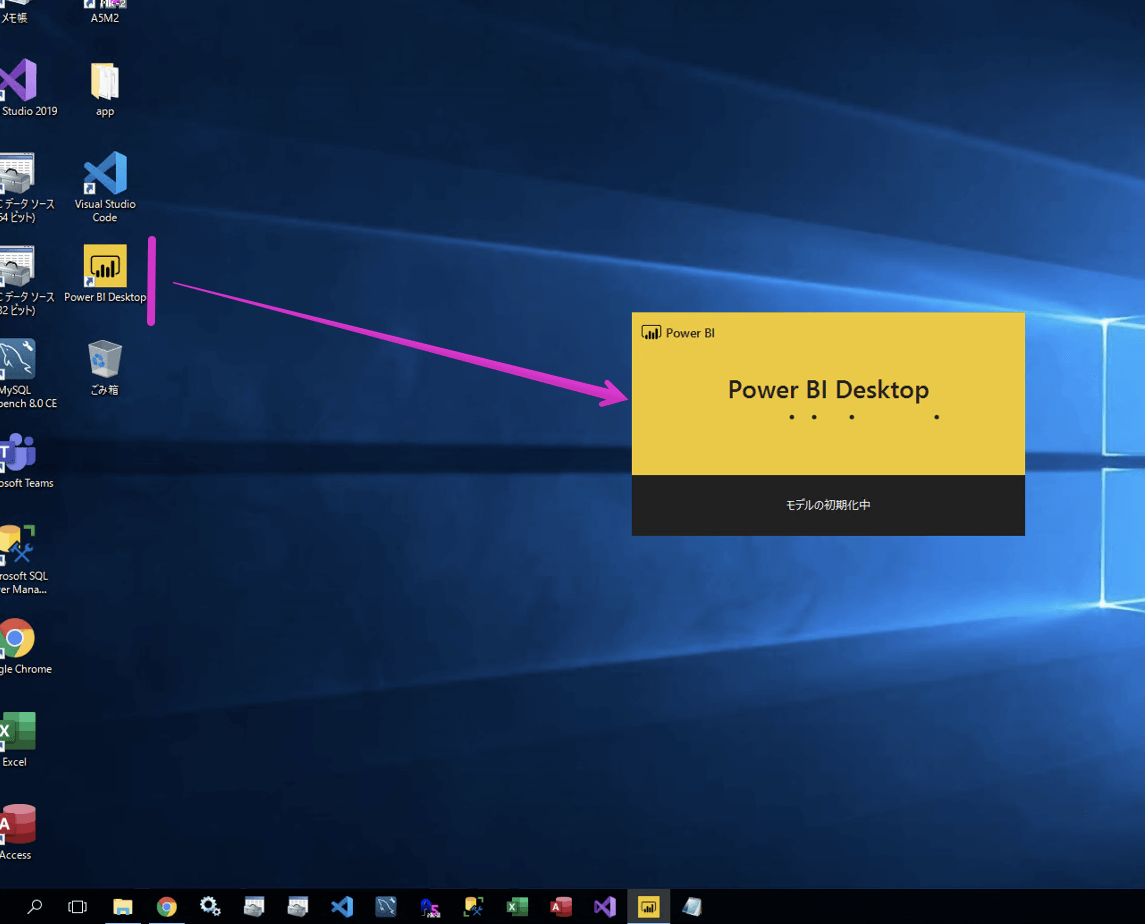1145x924 pixels.
Task: Click the 'Power BI Desktop' splash title
Action: [x=828, y=389]
